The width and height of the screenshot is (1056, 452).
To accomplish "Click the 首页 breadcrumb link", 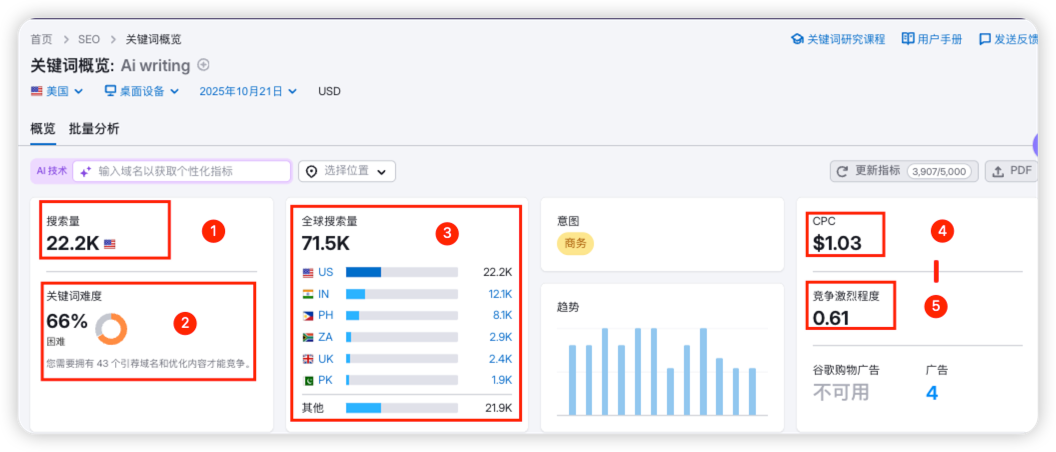I will [x=41, y=39].
